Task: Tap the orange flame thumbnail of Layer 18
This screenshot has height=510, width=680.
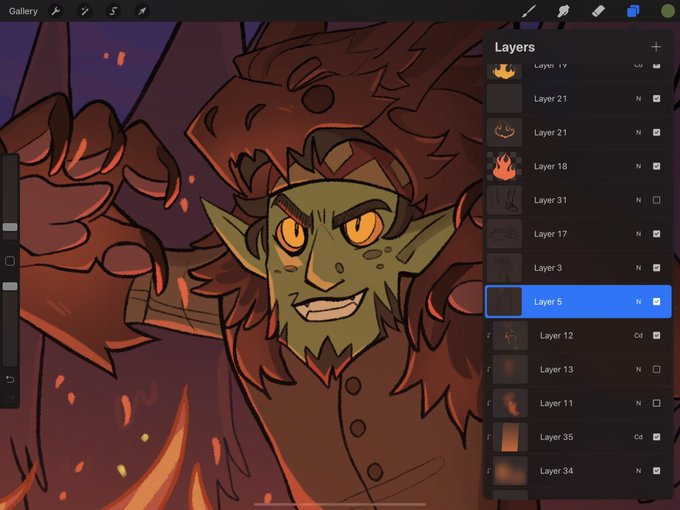Action: click(504, 166)
